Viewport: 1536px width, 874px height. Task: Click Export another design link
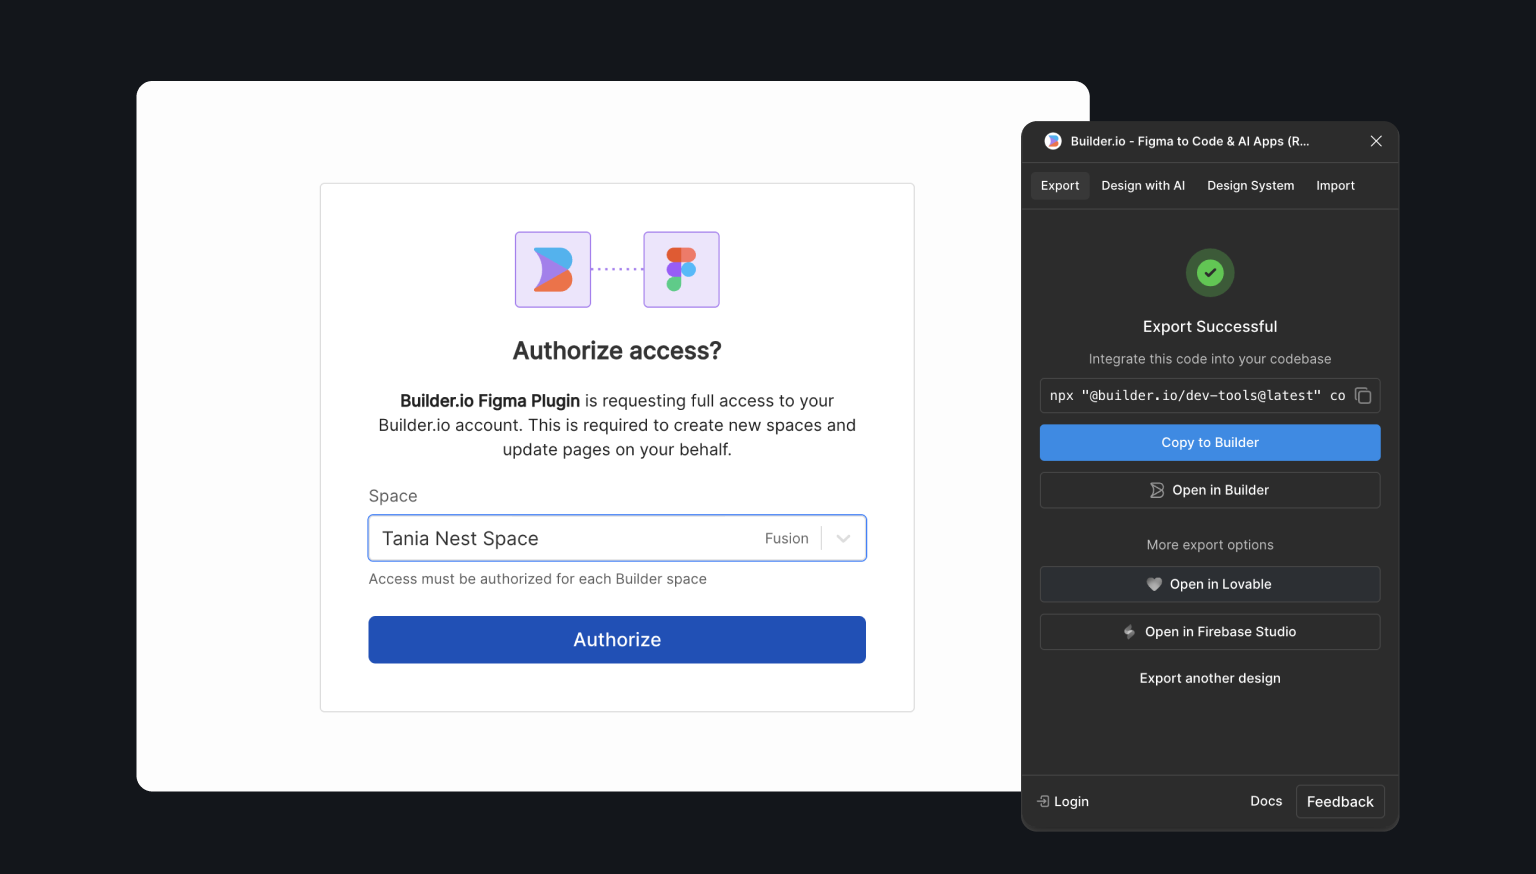[x=1210, y=678]
